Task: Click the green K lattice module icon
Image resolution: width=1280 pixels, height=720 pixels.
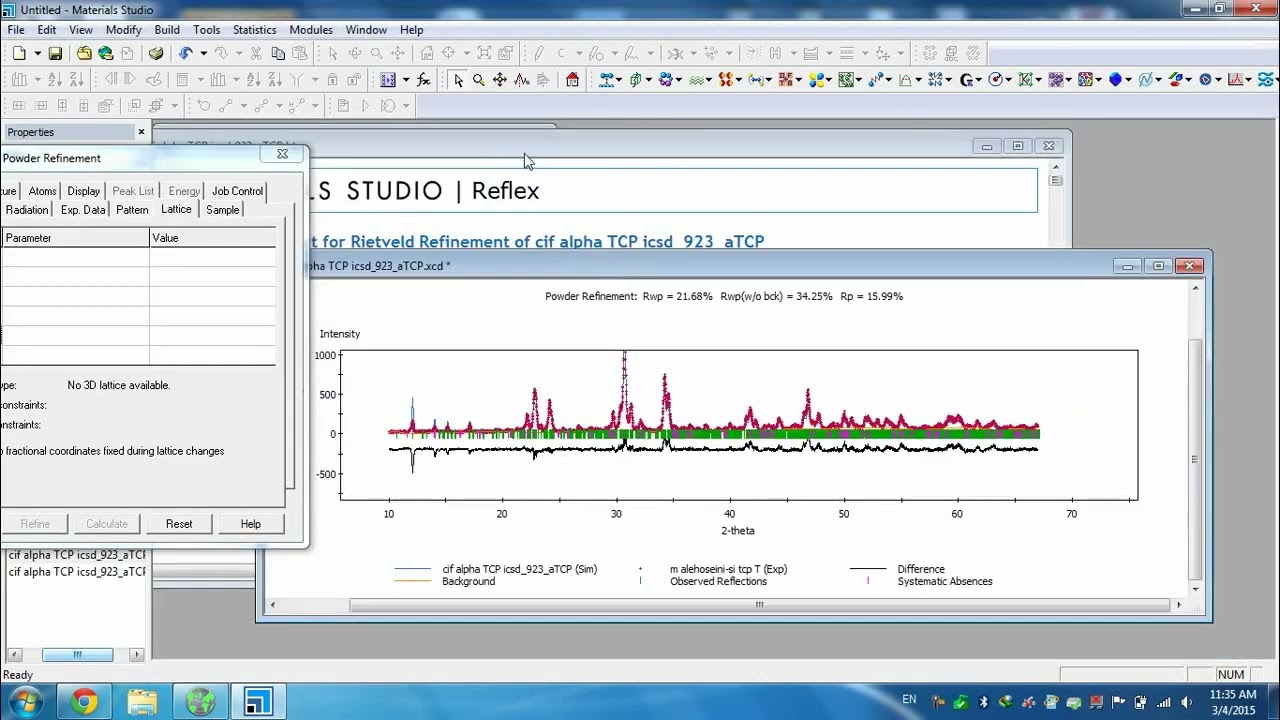Action: [1024, 80]
